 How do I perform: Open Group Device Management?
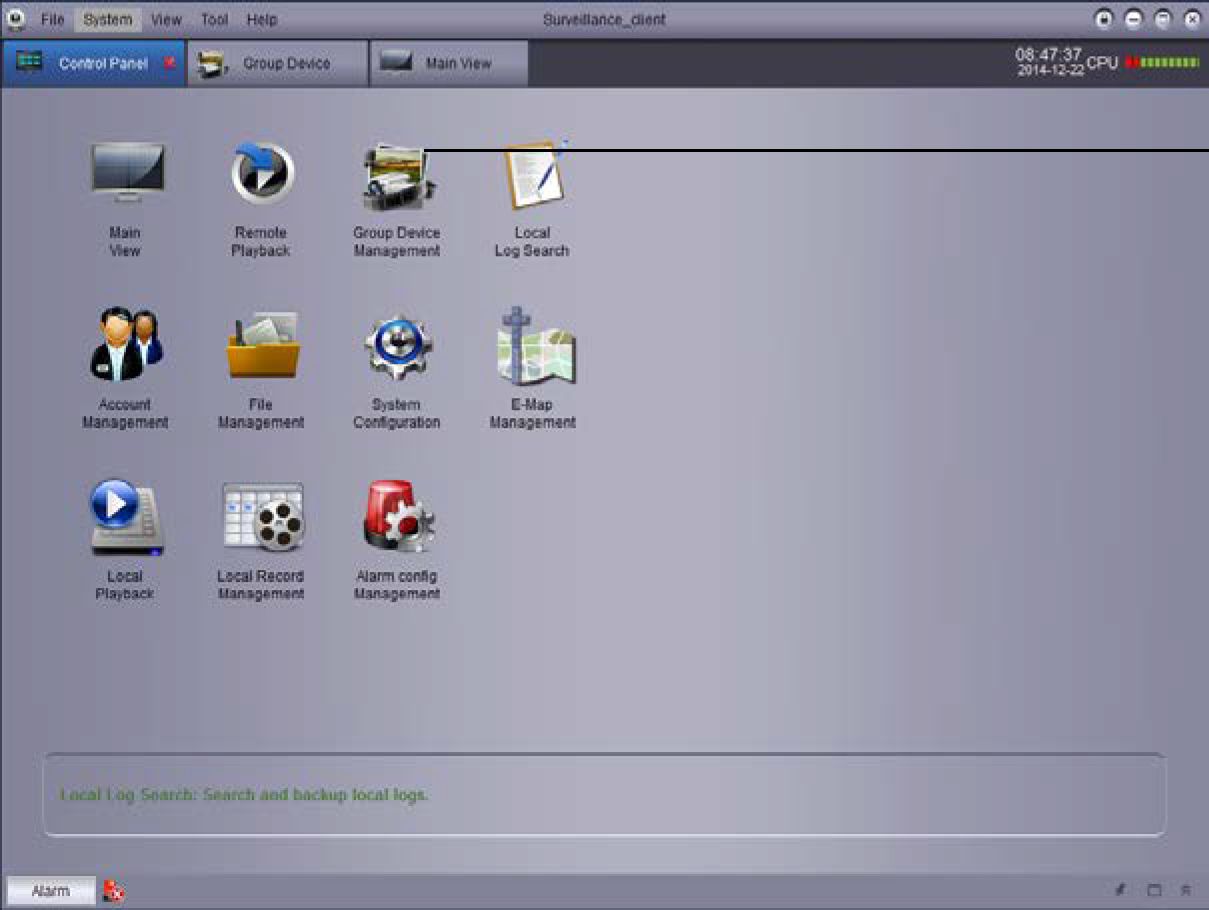click(x=396, y=177)
